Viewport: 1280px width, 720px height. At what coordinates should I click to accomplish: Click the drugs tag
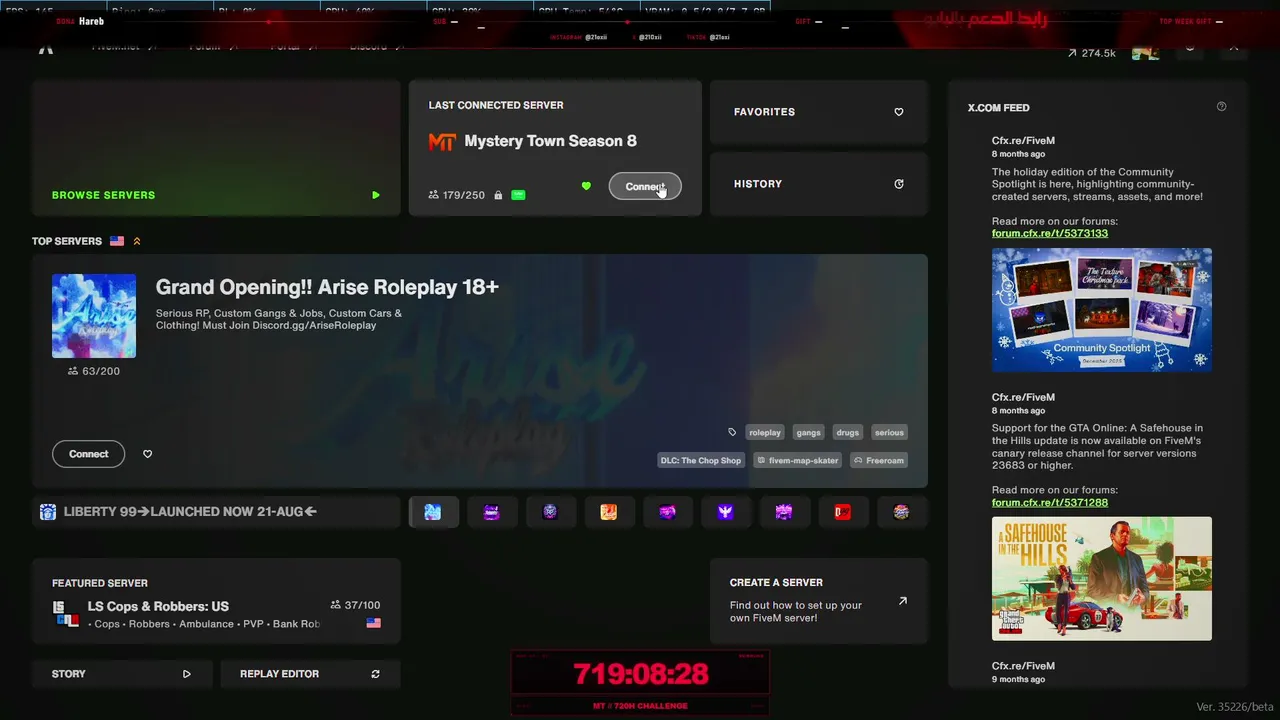[848, 432]
